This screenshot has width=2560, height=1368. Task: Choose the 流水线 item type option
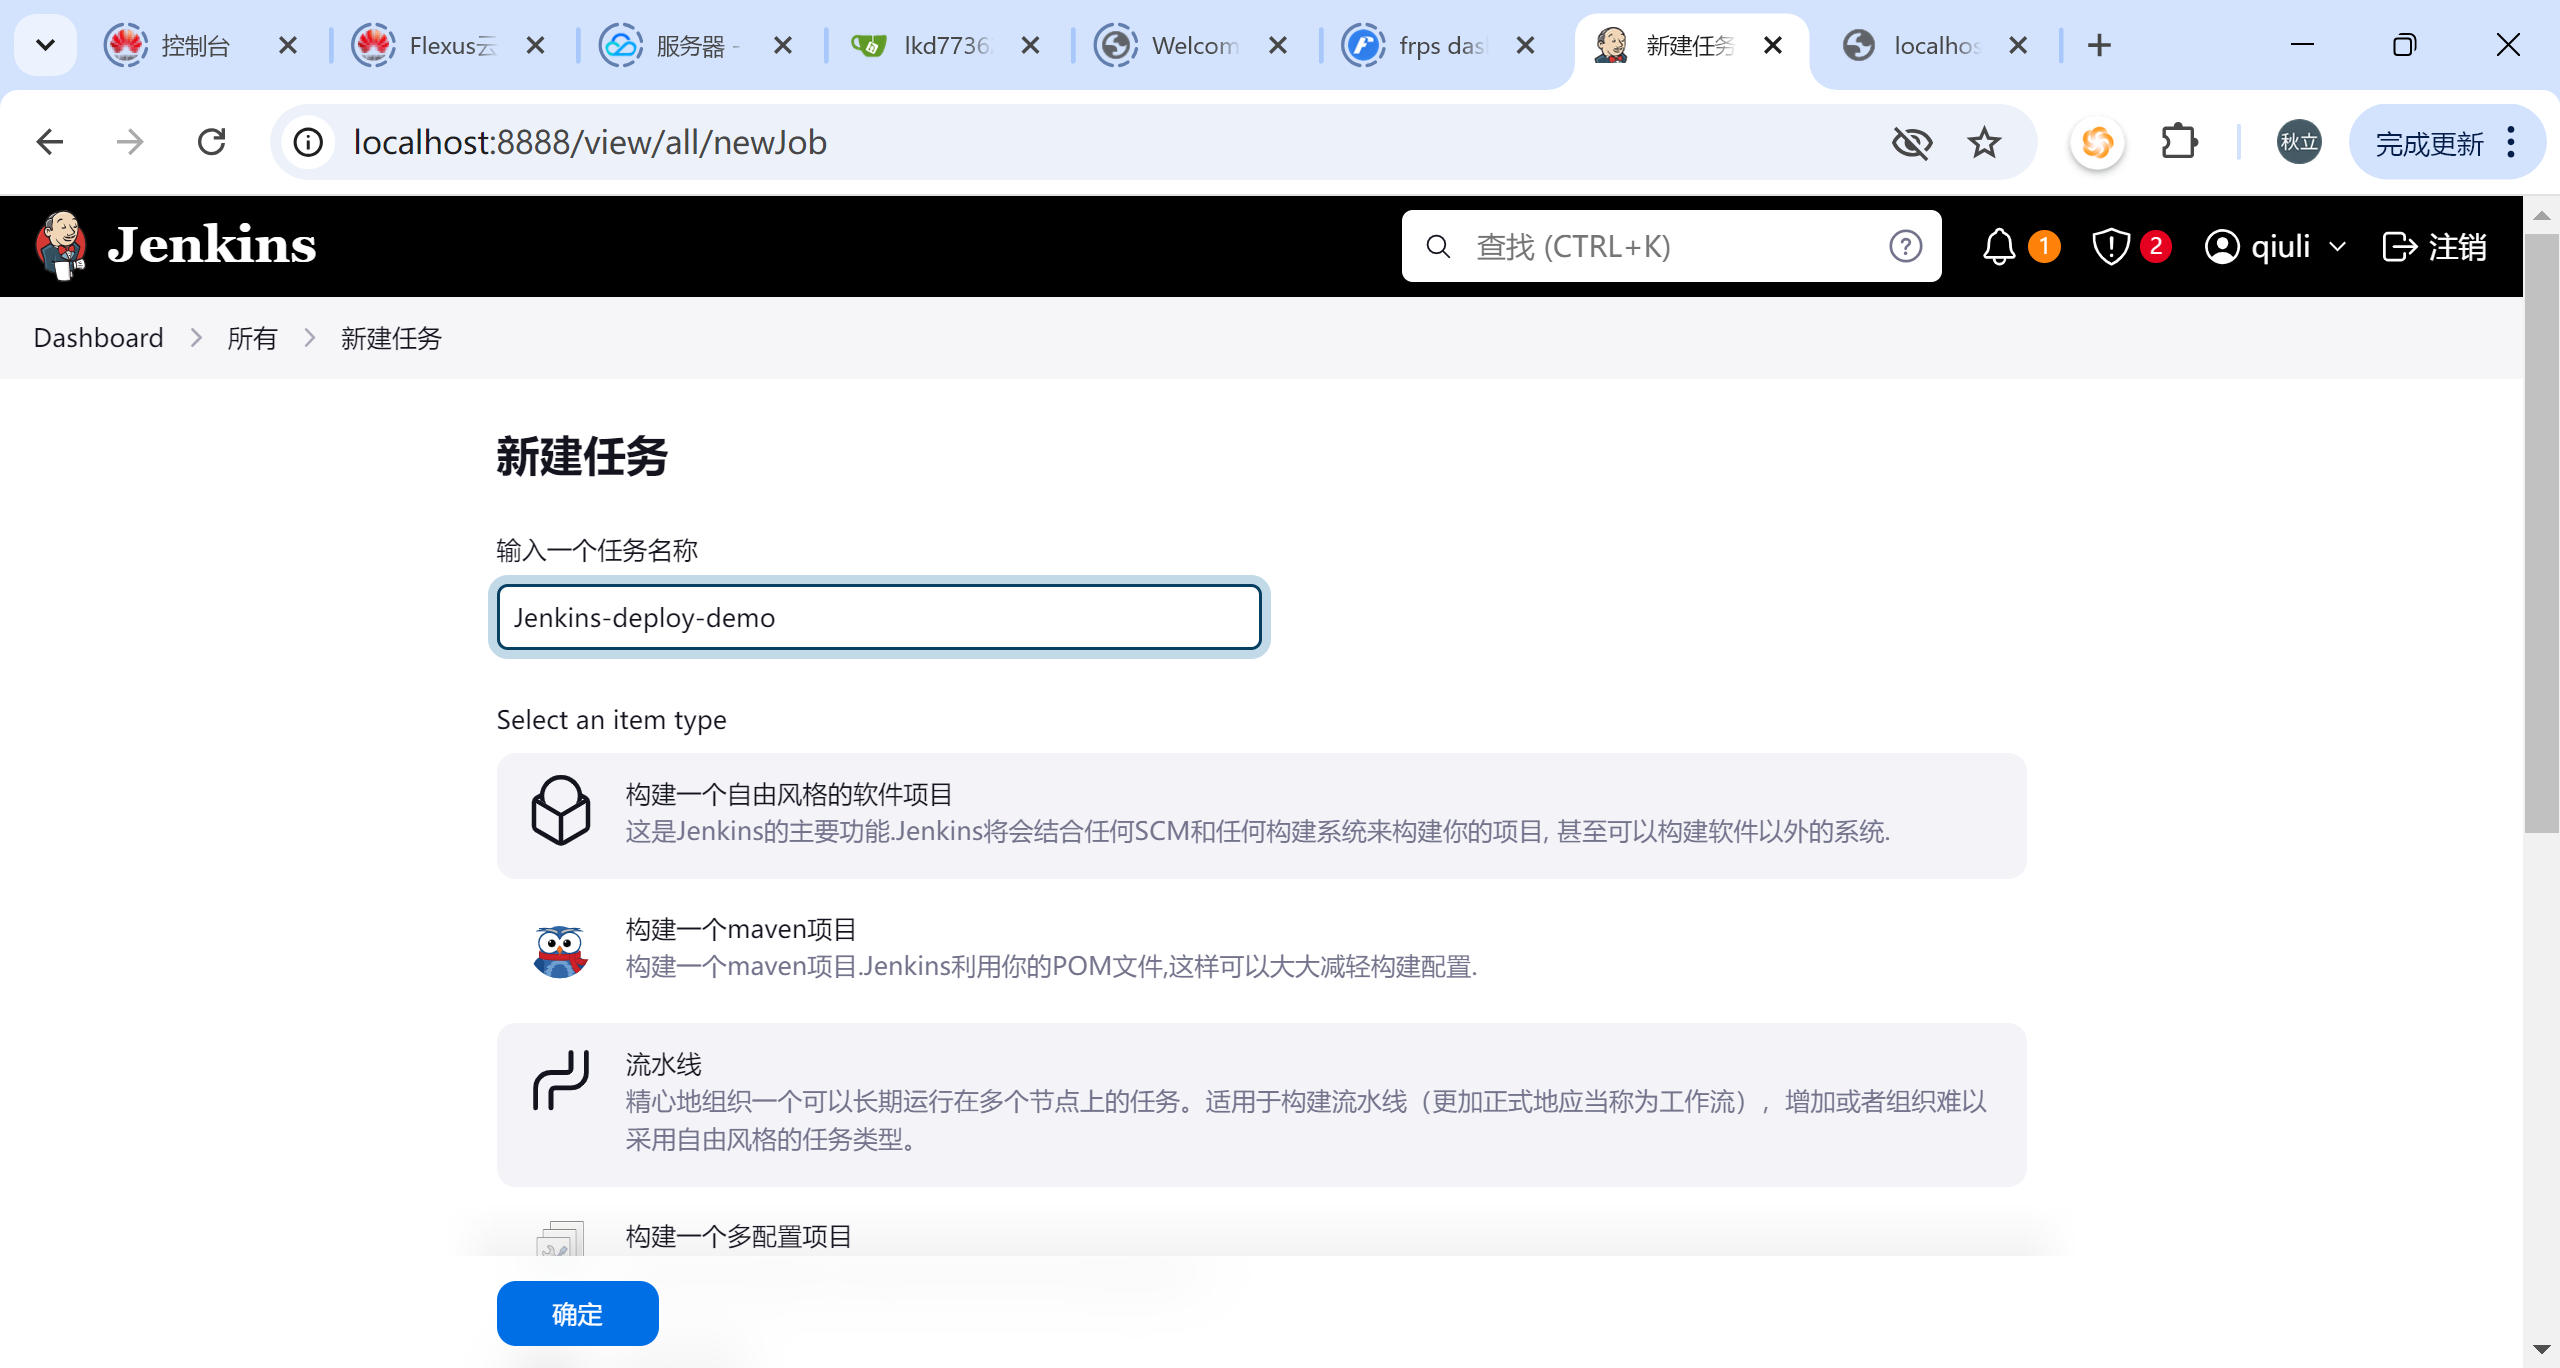point(664,1065)
